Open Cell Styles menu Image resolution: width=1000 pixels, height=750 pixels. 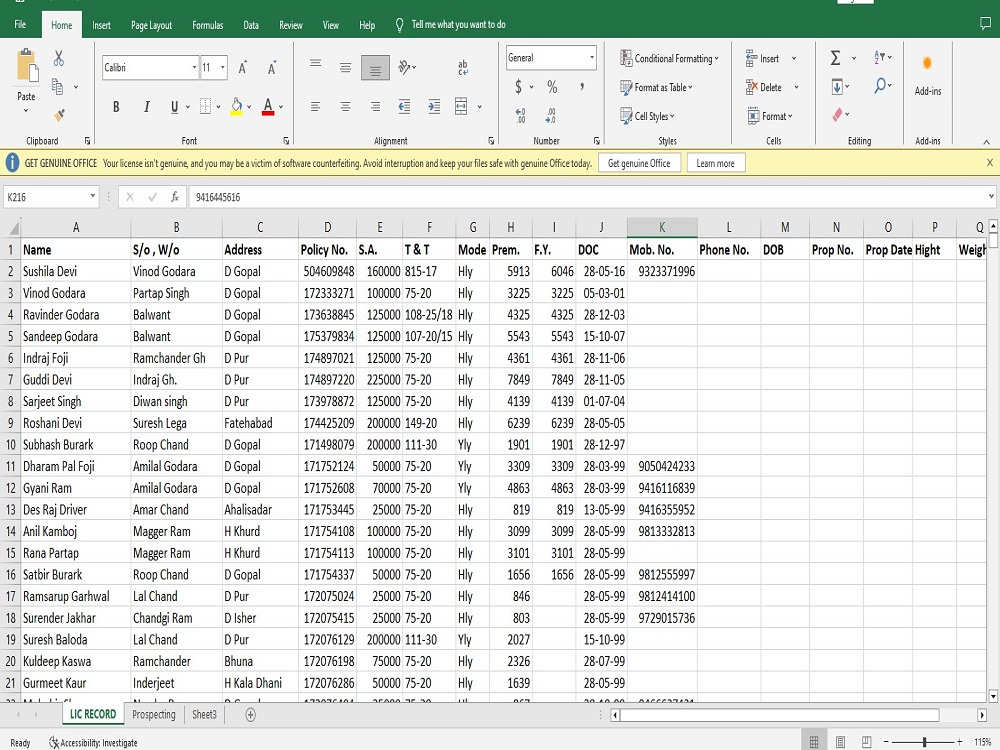coord(647,116)
